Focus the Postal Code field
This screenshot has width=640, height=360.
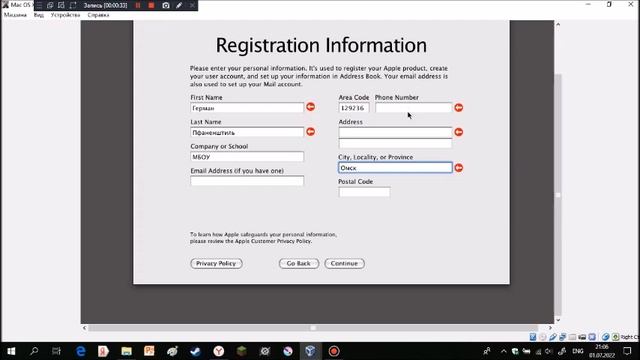pos(364,192)
